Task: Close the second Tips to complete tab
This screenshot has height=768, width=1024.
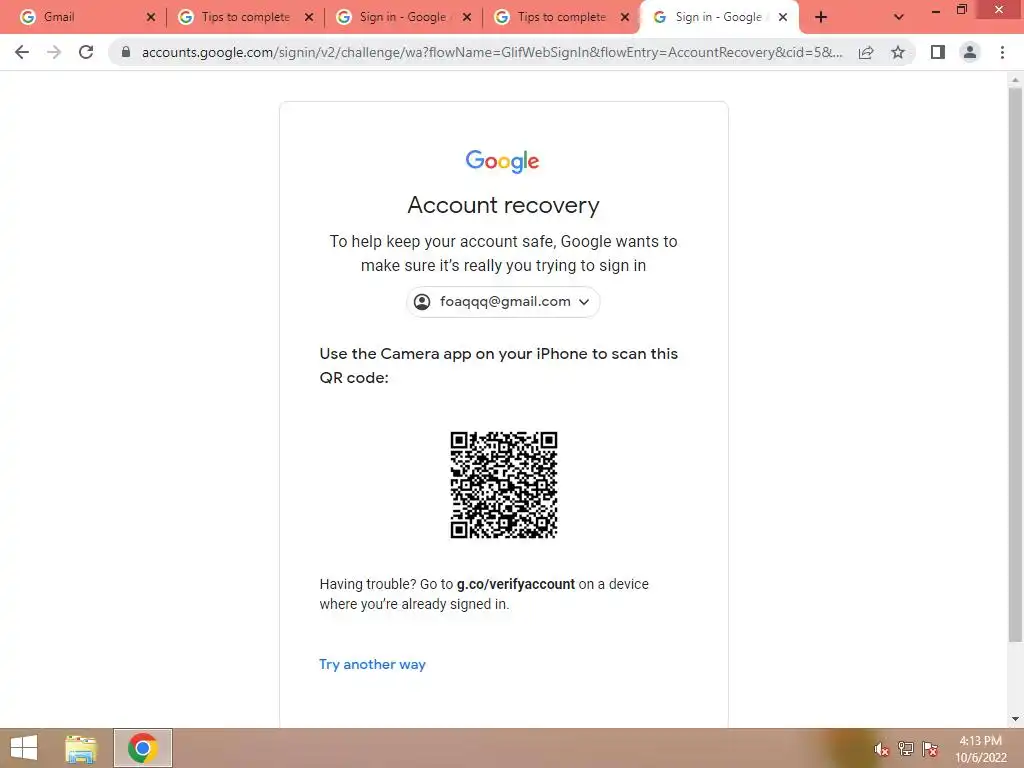Action: tap(625, 17)
